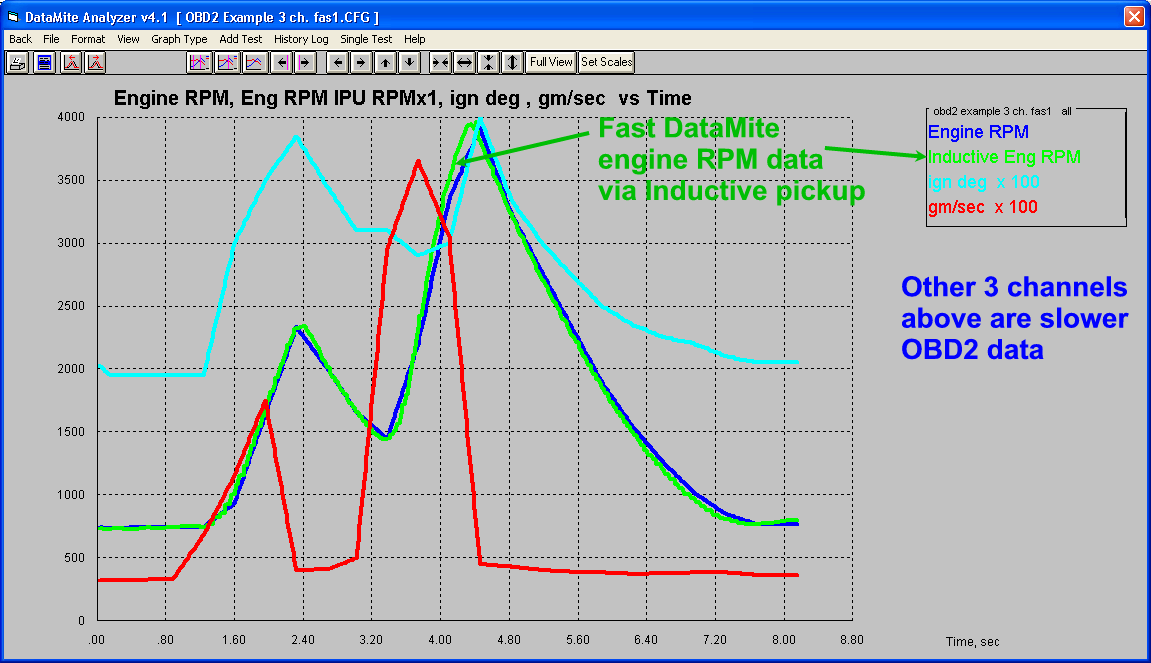The width and height of the screenshot is (1151, 663).
Task: Click the Set Scales button
Action: pos(606,62)
